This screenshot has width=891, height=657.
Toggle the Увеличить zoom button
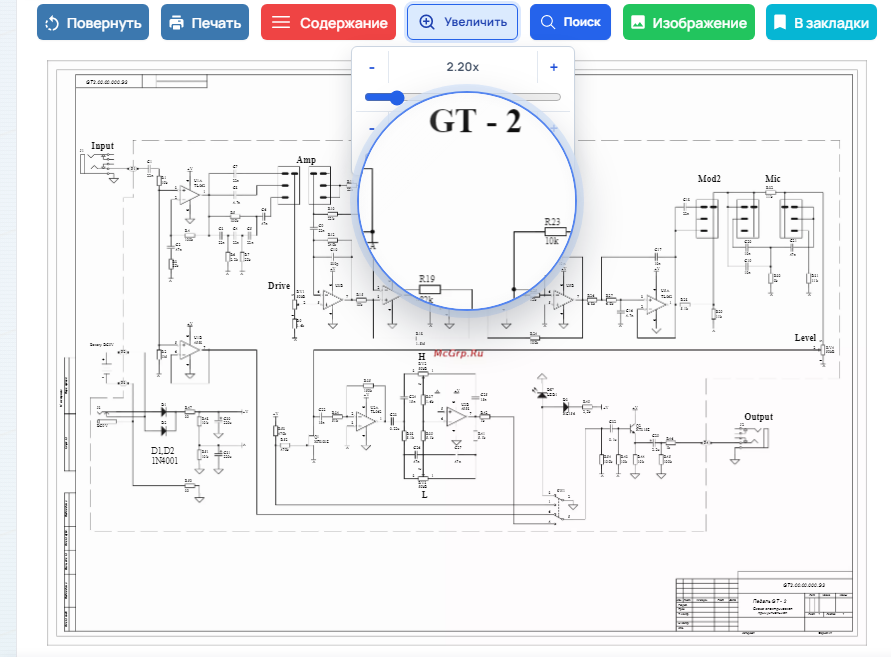(x=463, y=22)
